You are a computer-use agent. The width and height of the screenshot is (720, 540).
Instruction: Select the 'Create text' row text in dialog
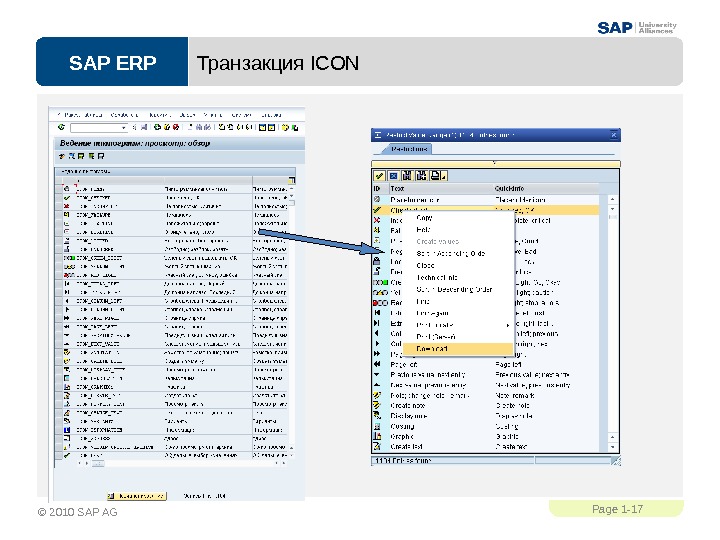pos(406,446)
